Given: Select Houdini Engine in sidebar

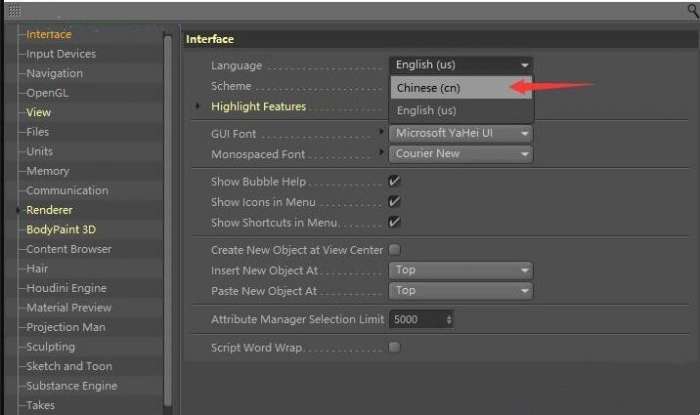Looking at the screenshot, I should [66, 288].
